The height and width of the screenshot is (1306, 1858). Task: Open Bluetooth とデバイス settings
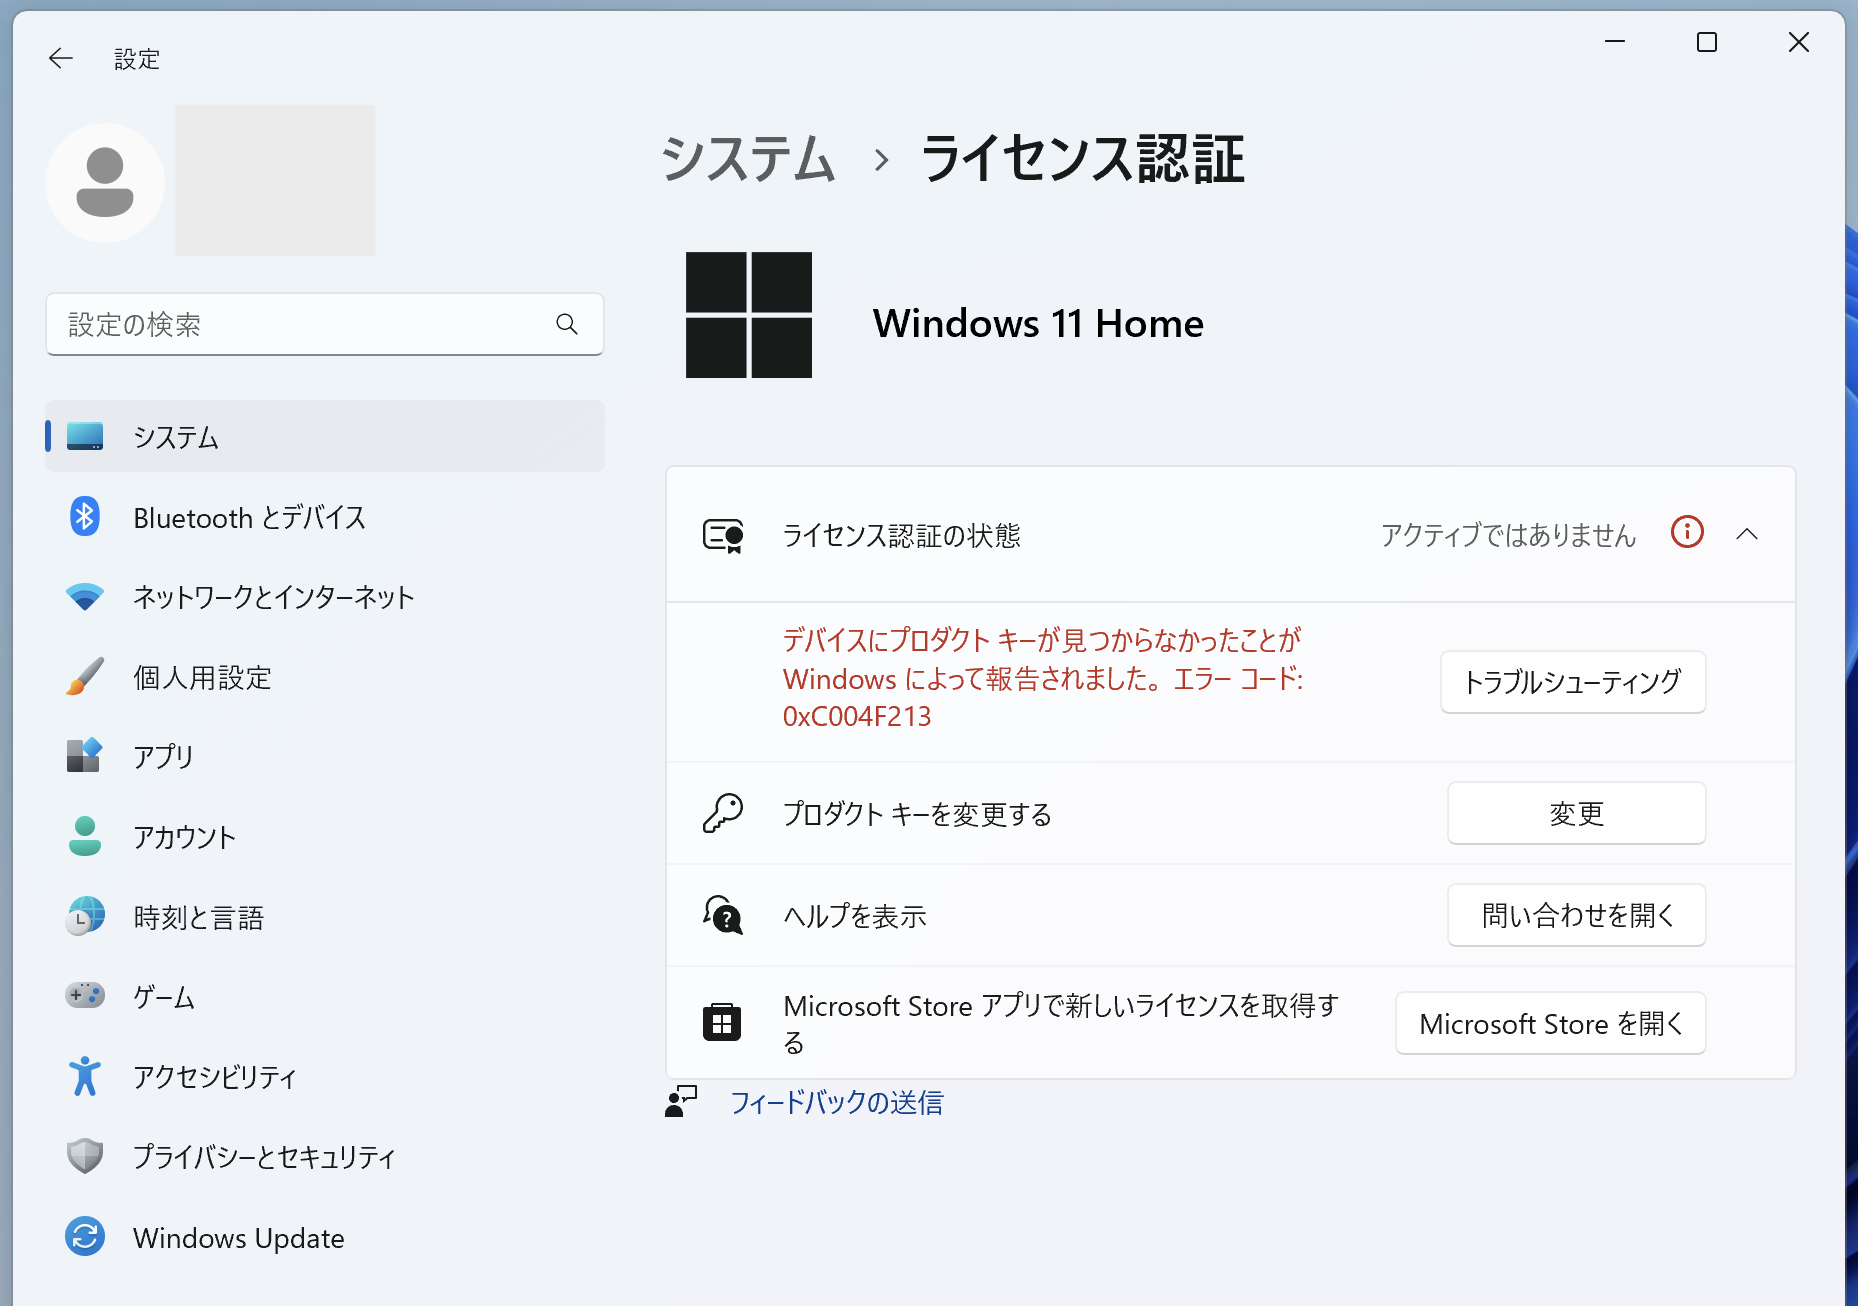click(x=325, y=517)
